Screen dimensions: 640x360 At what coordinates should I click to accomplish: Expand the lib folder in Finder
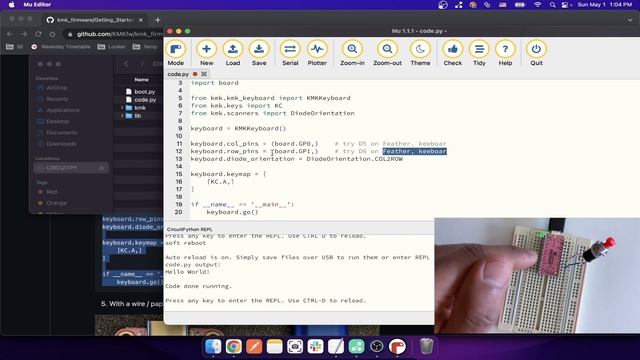(122, 116)
